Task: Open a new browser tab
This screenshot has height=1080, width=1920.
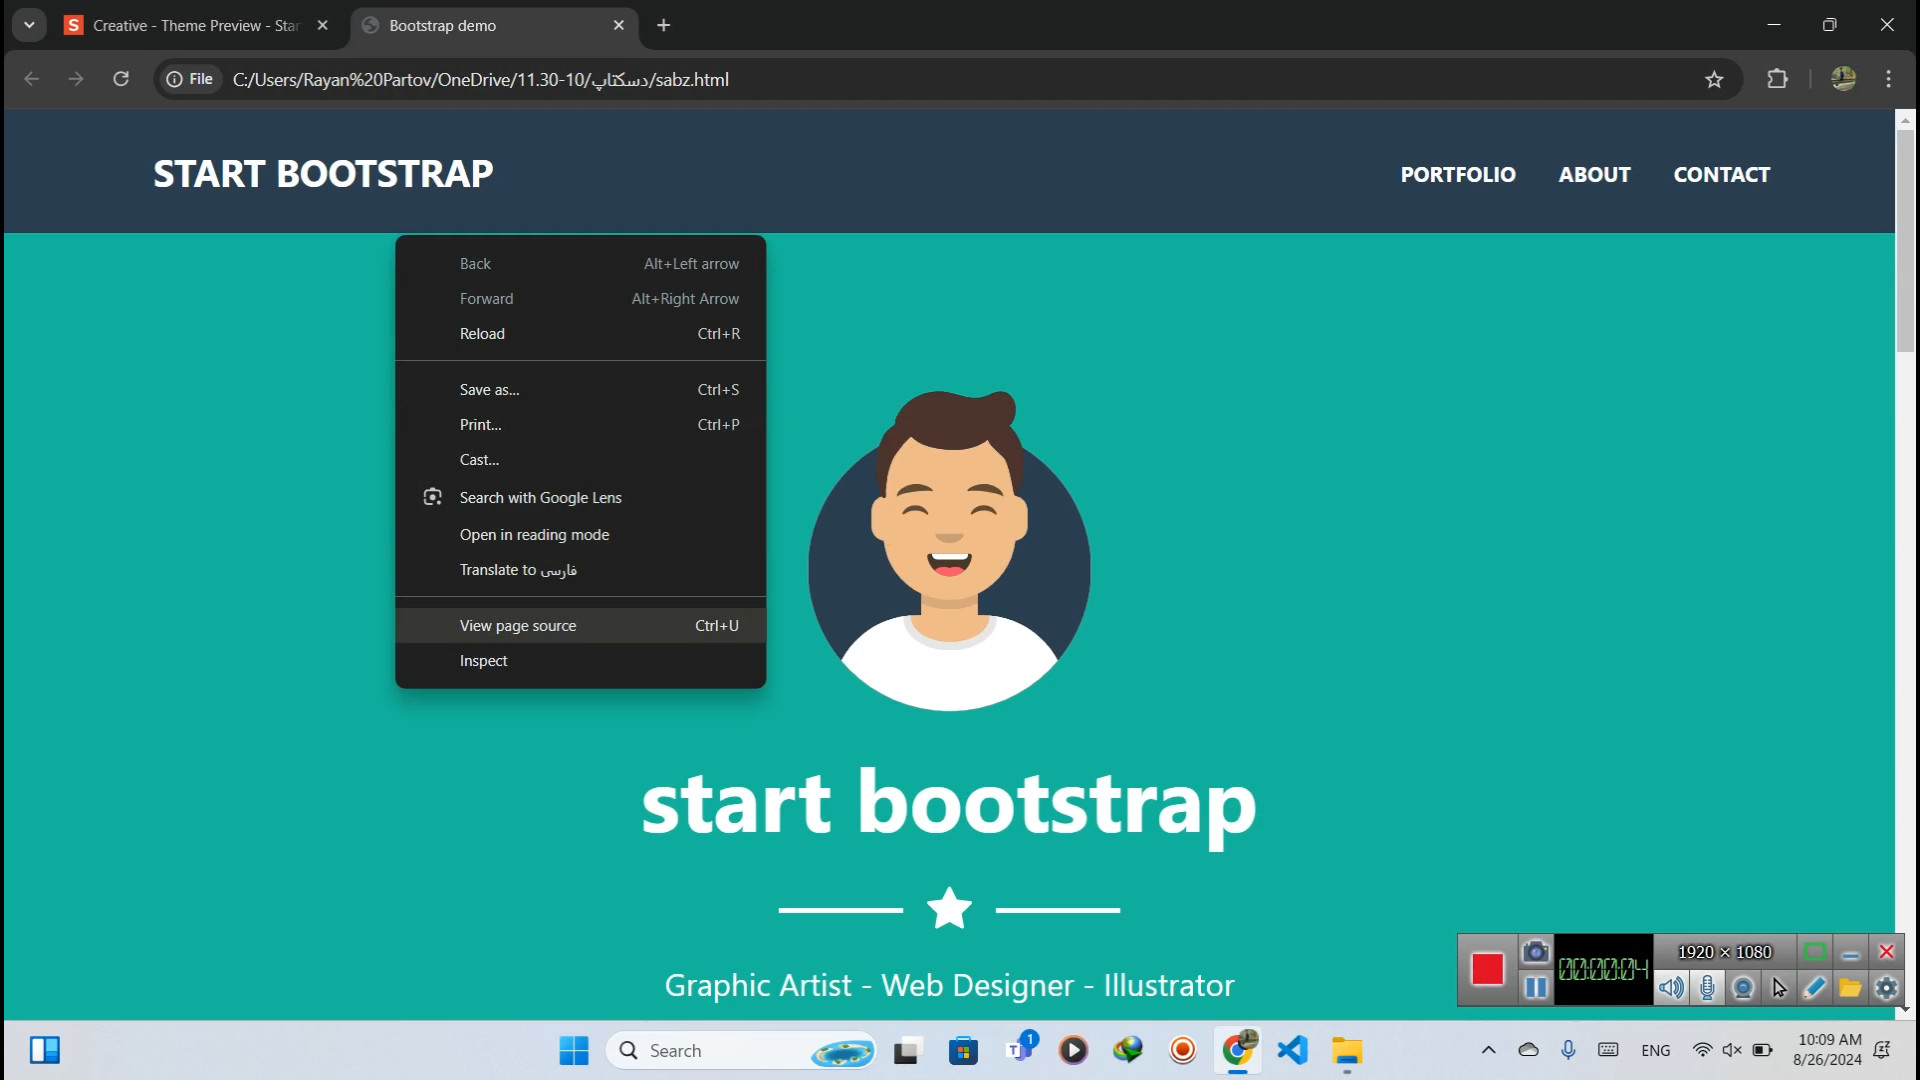Action: pyautogui.click(x=663, y=26)
